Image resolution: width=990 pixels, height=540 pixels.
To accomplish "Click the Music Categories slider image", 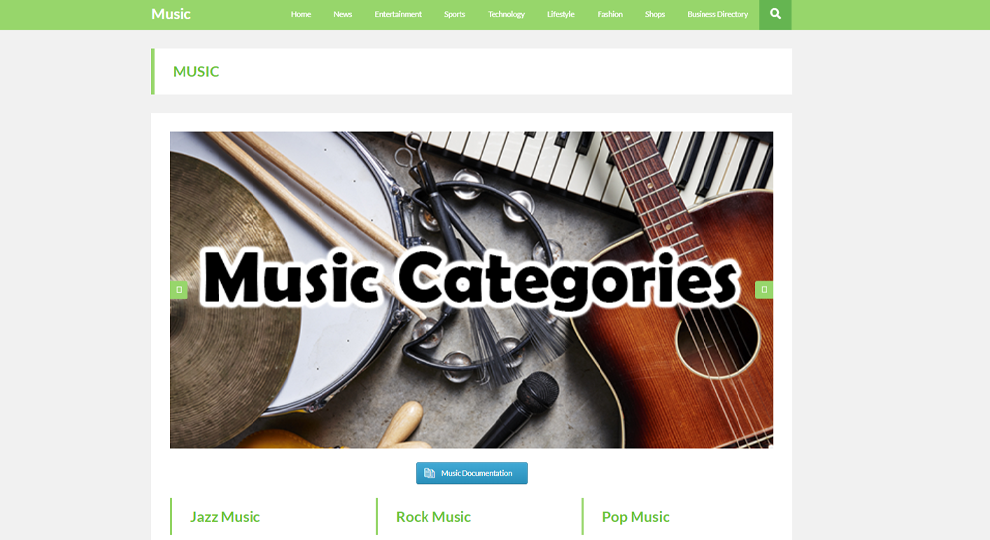I will click(471, 290).
